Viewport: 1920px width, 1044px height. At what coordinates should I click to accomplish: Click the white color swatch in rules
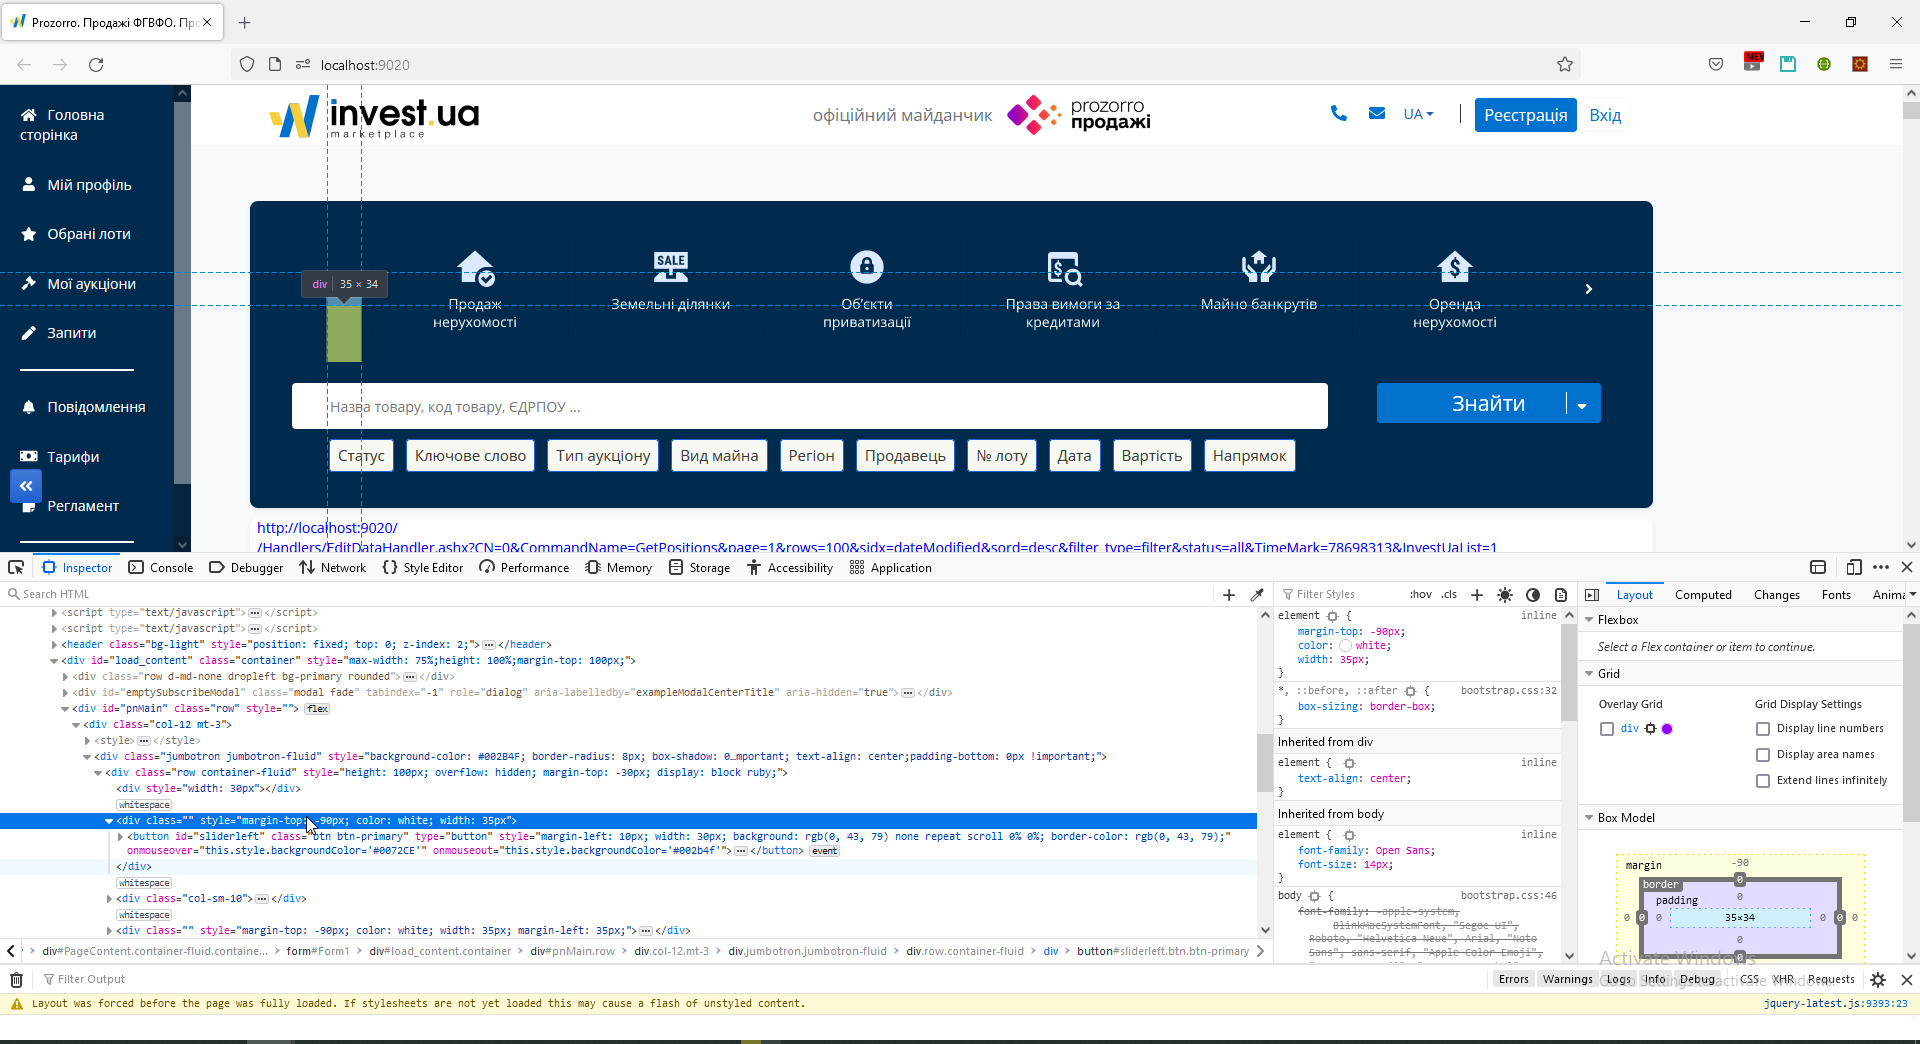coord(1345,646)
